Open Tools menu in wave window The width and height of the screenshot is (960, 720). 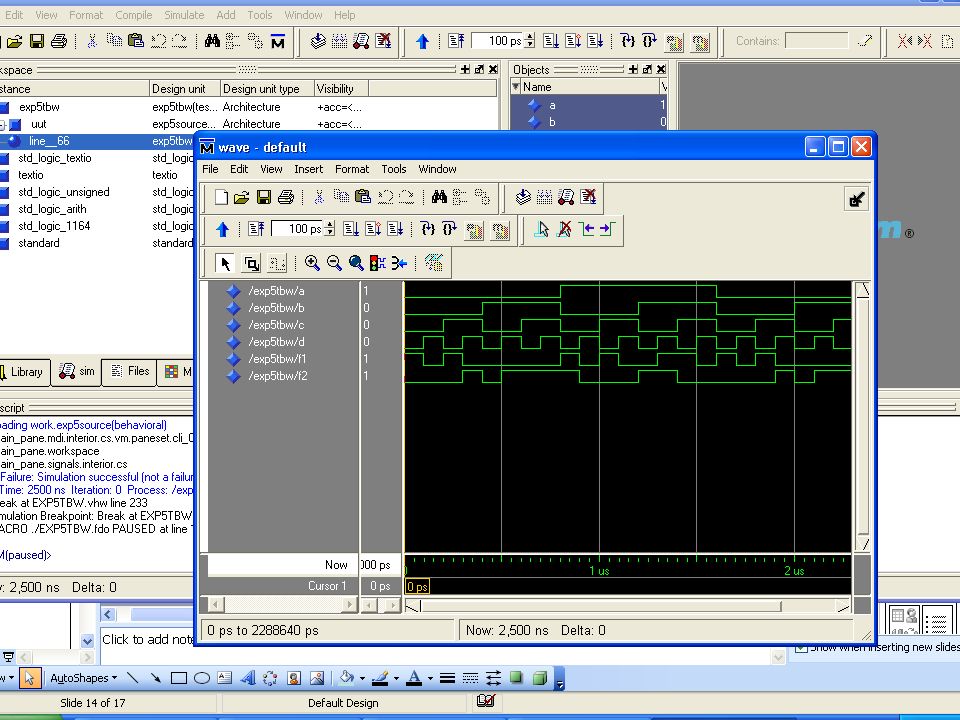tap(394, 169)
